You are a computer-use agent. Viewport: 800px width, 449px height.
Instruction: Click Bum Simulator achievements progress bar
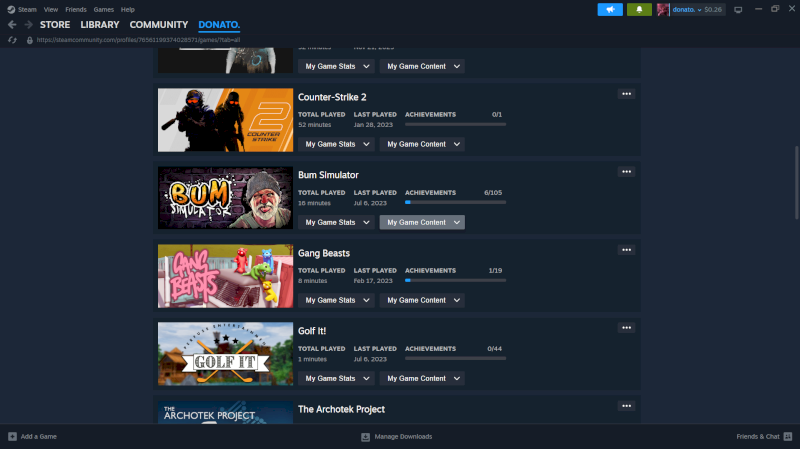[456, 202]
